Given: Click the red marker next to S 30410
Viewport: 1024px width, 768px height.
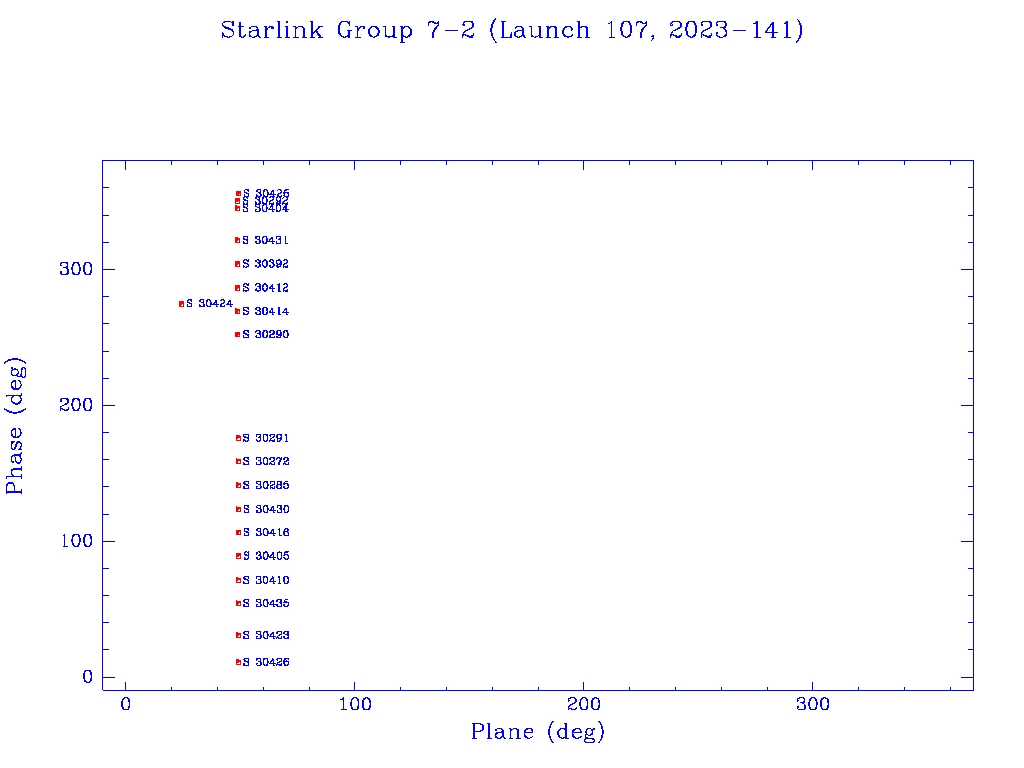Looking at the screenshot, I should (238, 581).
